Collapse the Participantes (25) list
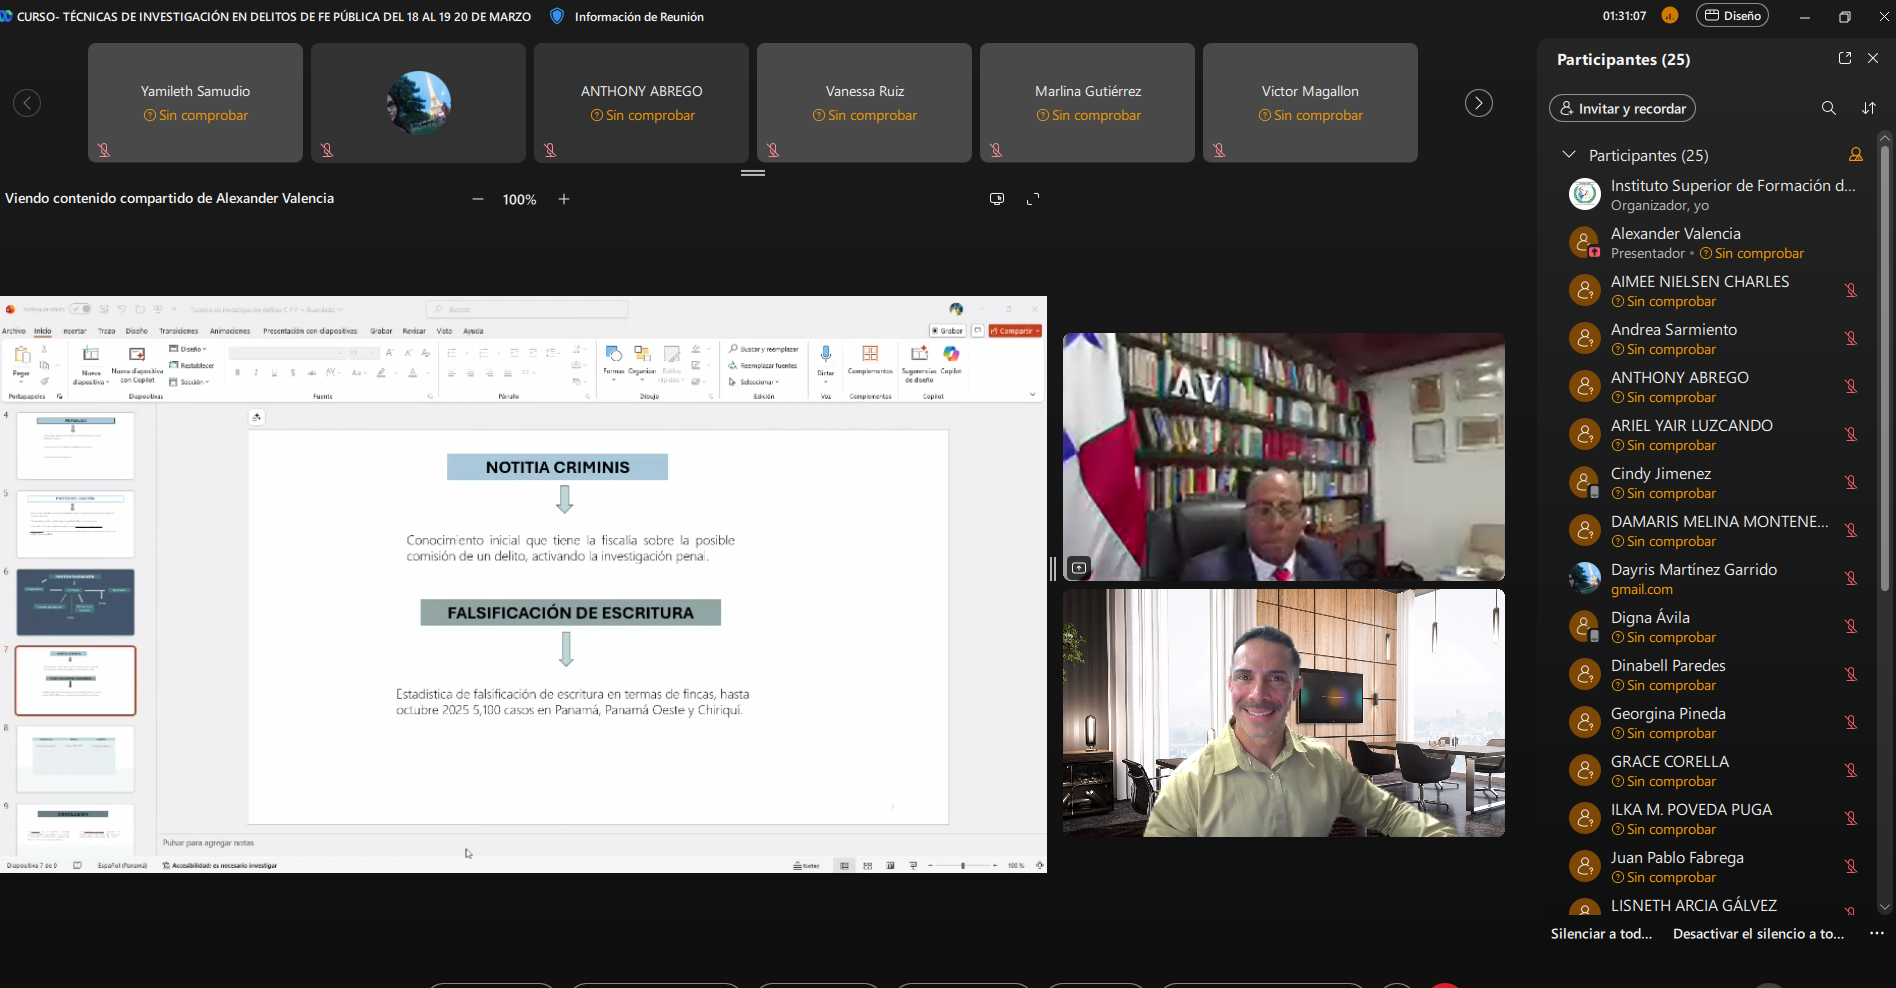The image size is (1896, 988). [x=1568, y=155]
